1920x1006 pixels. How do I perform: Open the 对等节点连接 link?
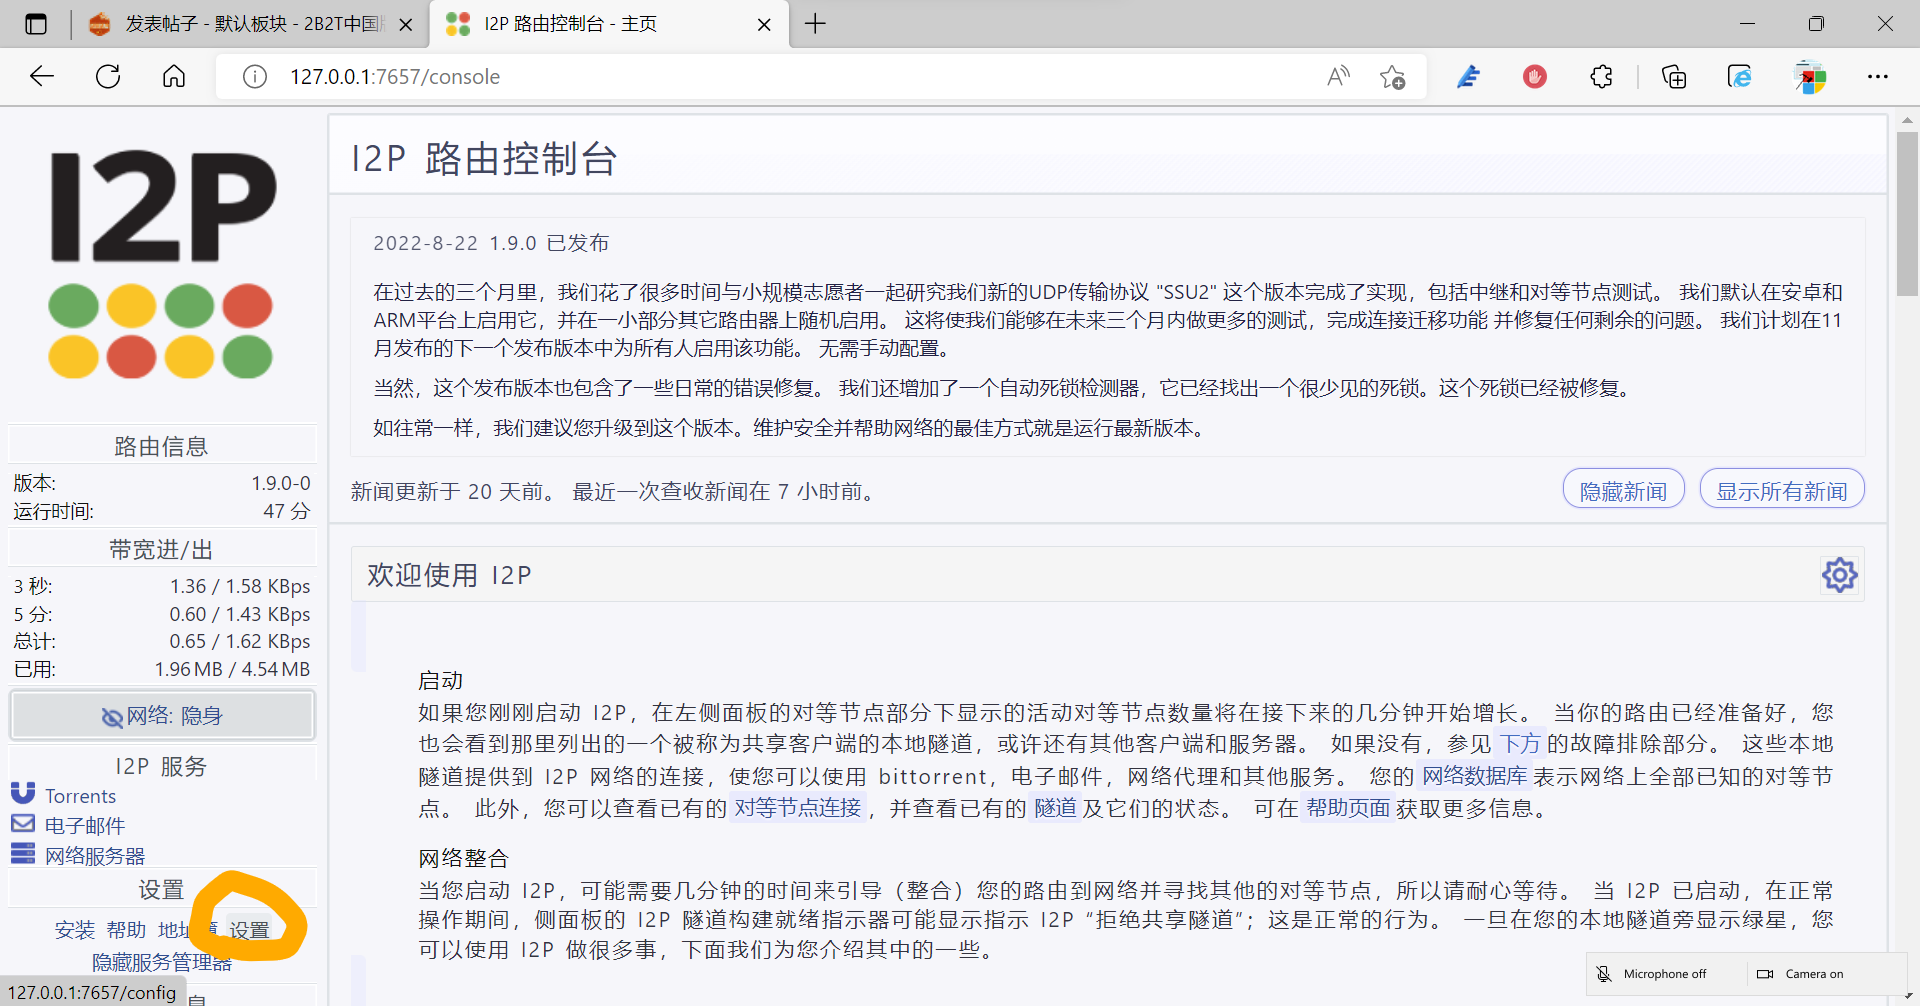coord(798,808)
